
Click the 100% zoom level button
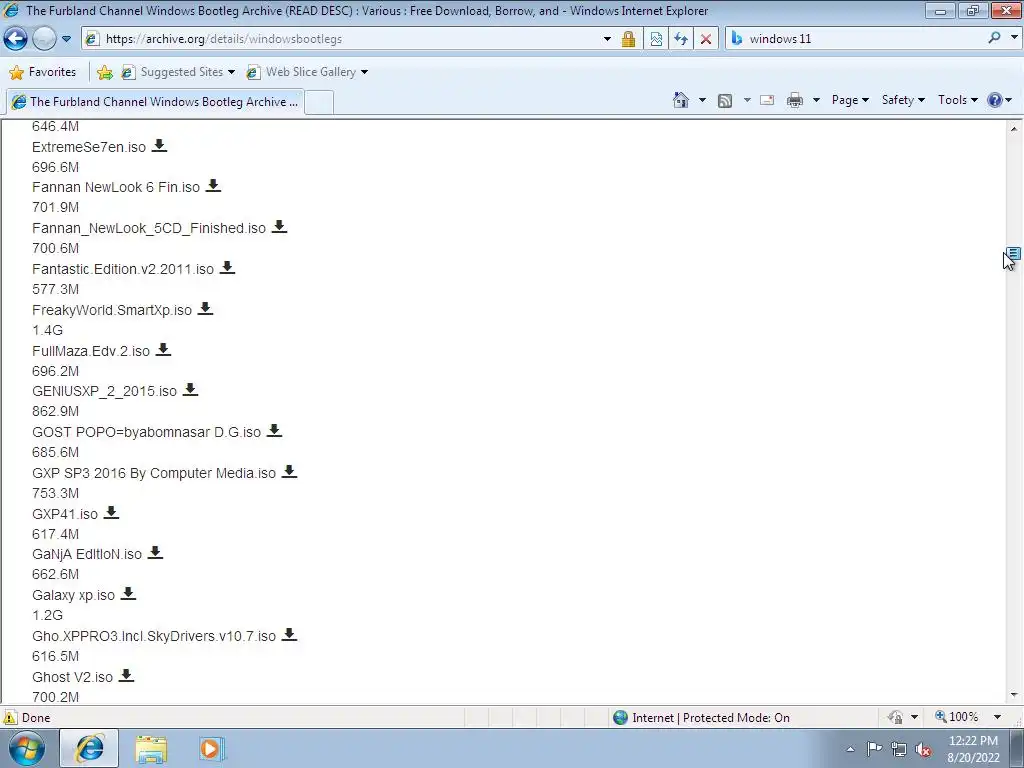[x=957, y=717]
